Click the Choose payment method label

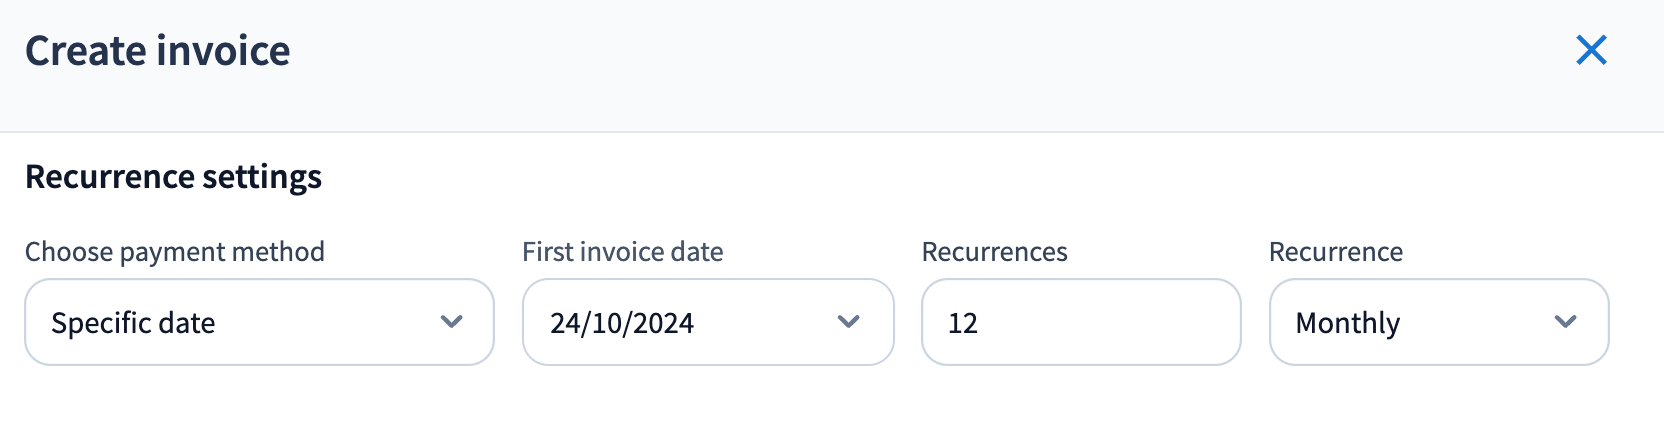click(175, 252)
